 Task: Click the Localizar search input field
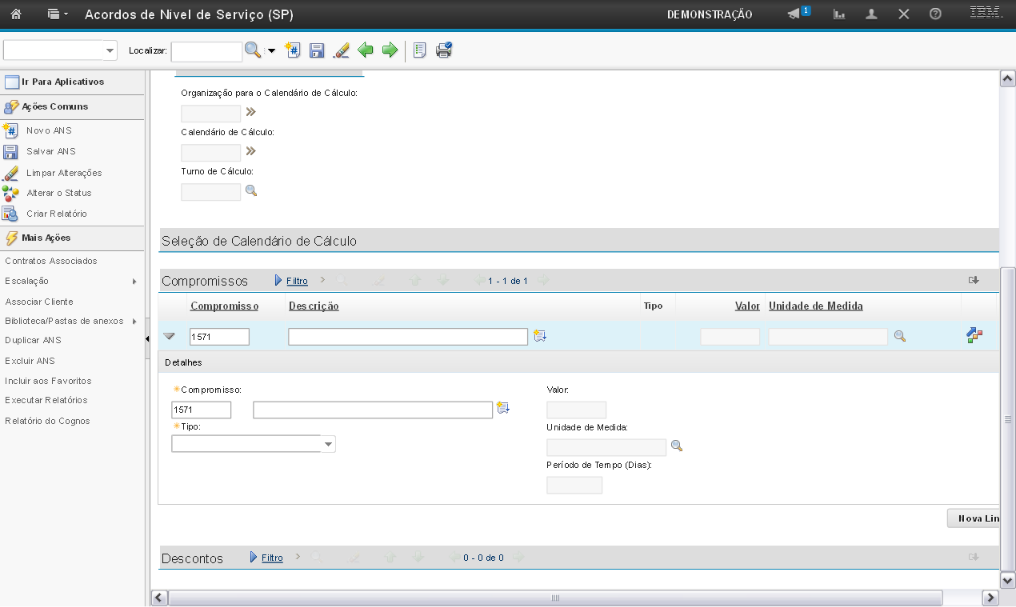(x=206, y=51)
